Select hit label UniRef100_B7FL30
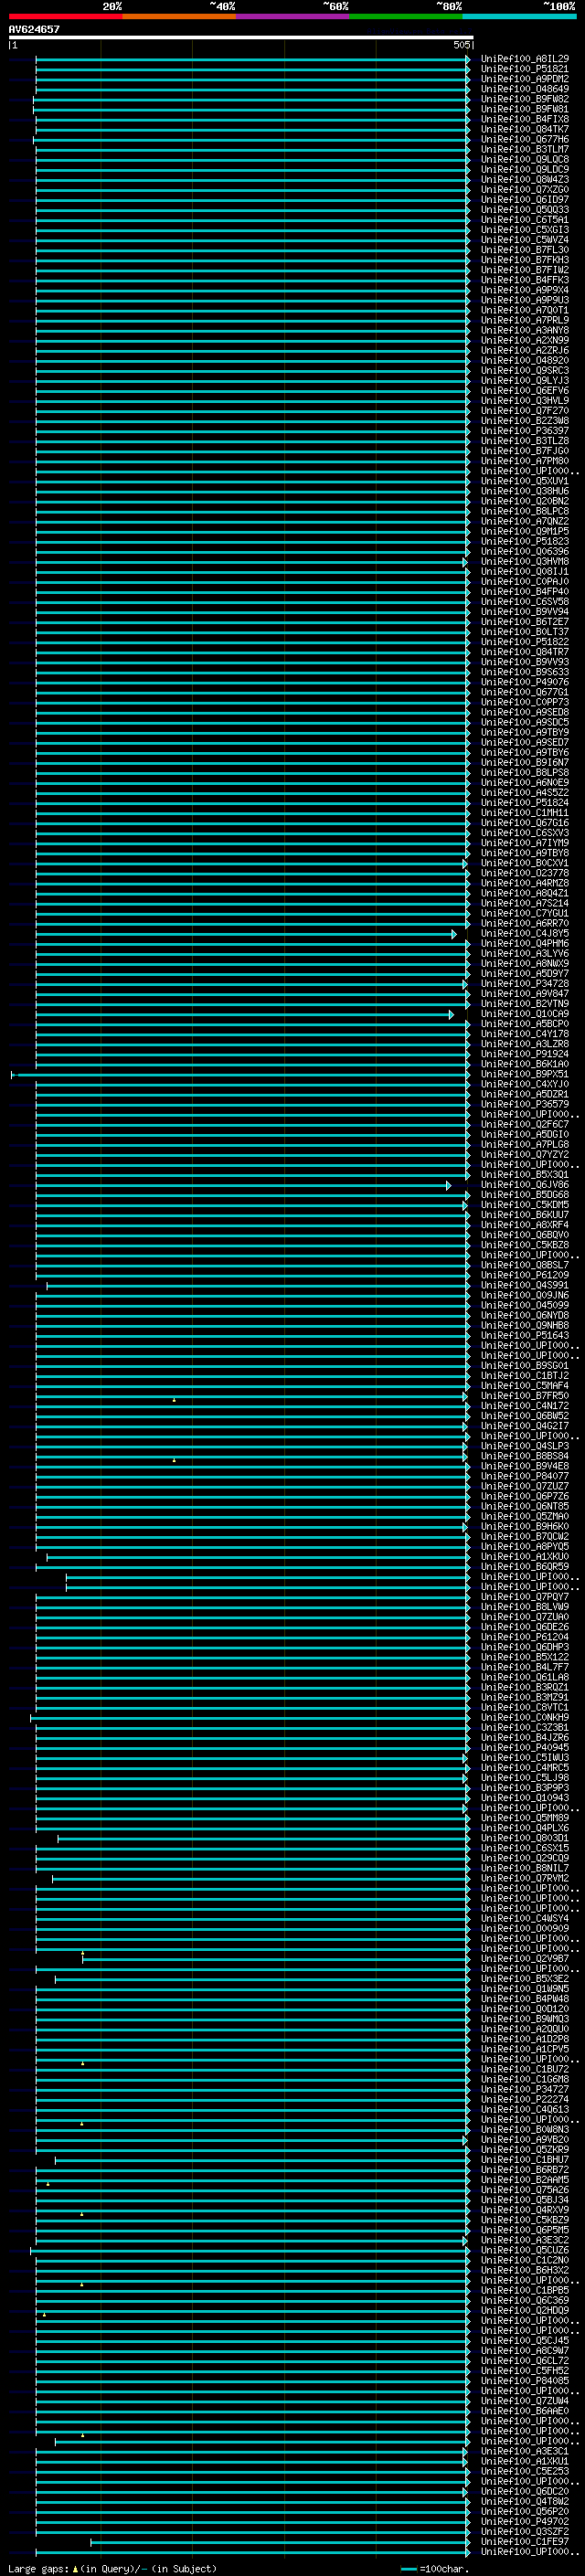The image size is (585, 2576). [525, 250]
